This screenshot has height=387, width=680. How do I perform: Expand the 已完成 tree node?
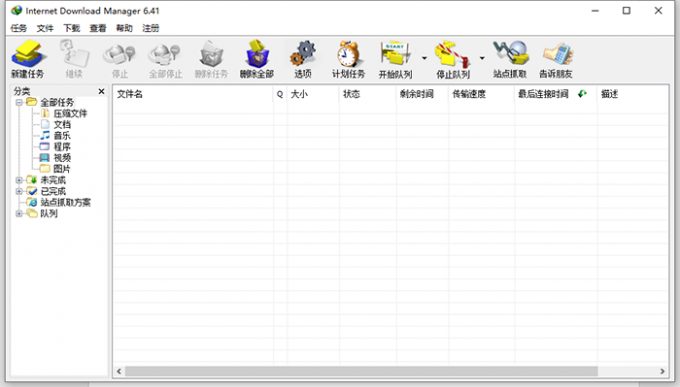(19, 191)
